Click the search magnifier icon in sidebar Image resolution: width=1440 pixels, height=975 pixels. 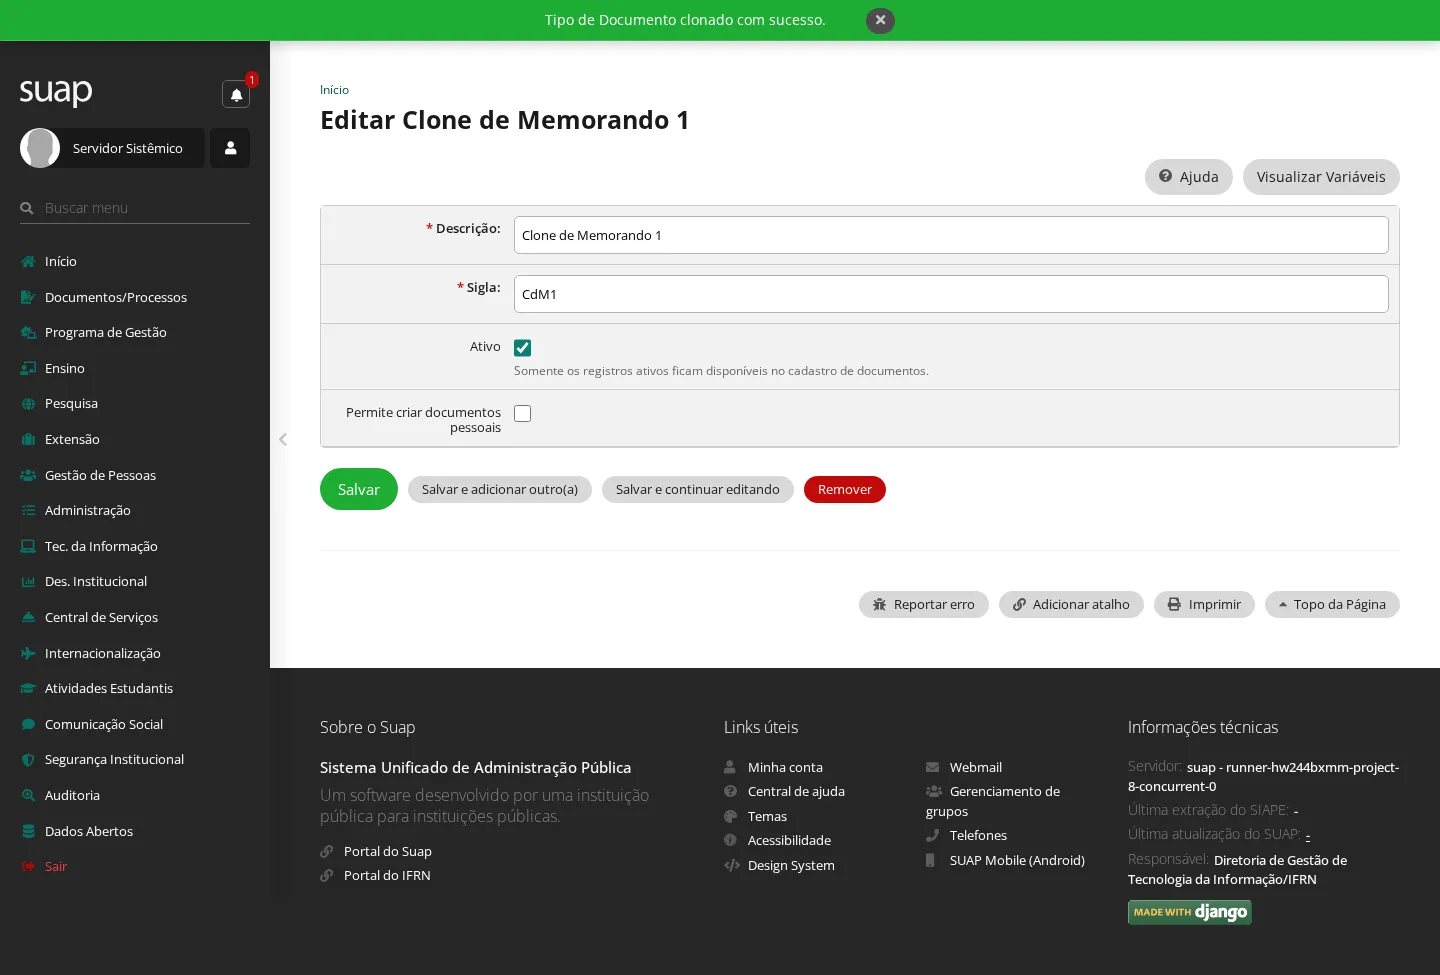(27, 208)
